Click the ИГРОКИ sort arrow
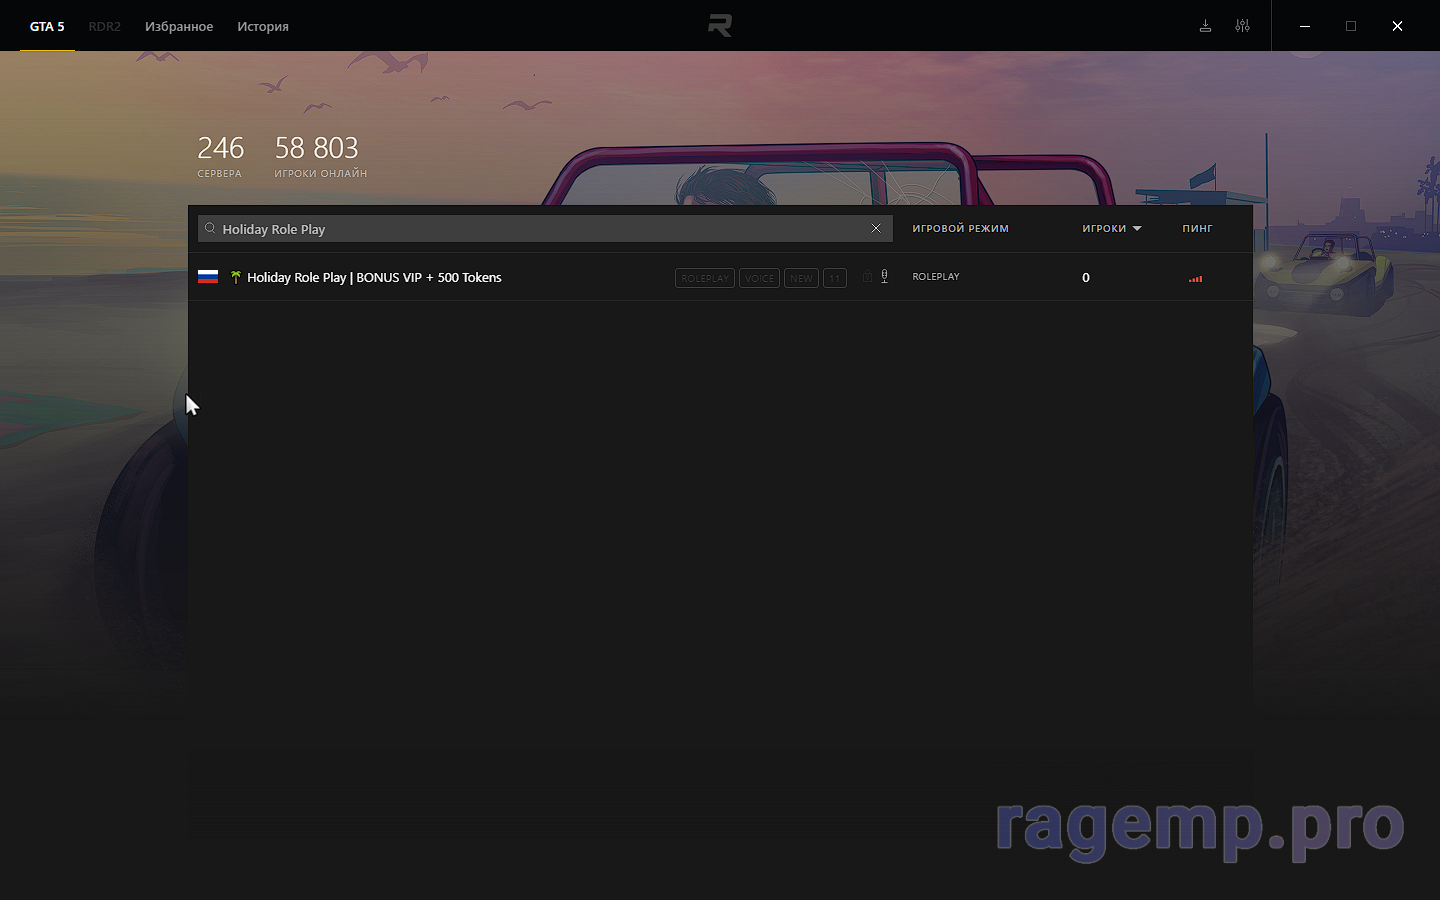 point(1137,229)
